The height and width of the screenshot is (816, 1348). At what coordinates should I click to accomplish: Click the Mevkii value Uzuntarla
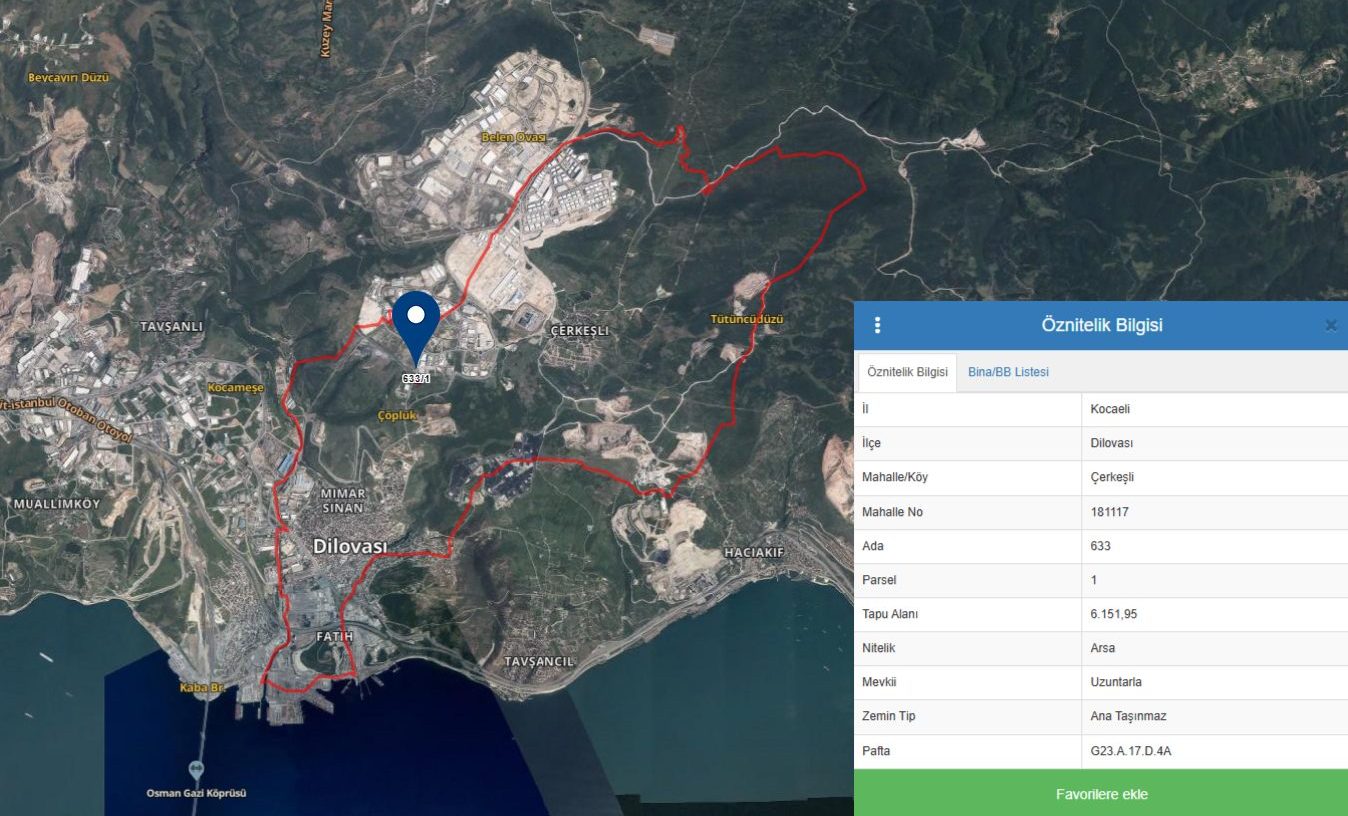point(1116,682)
